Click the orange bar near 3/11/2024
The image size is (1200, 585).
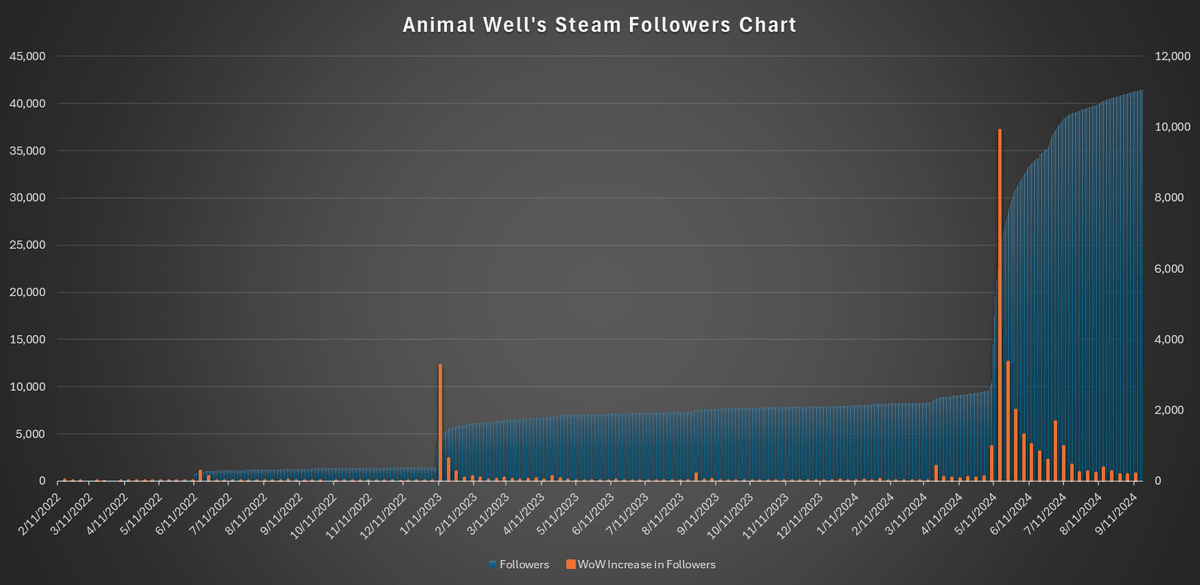pos(936,473)
